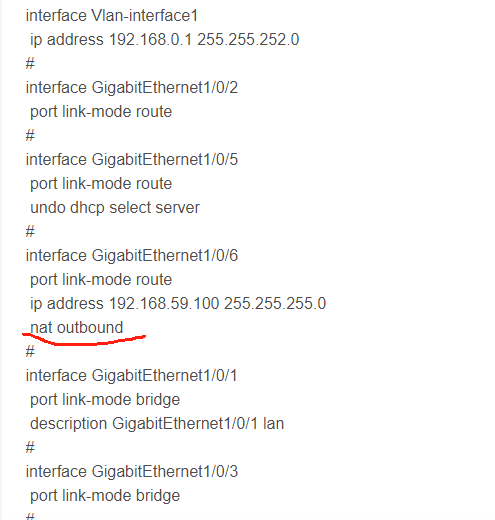Select the 'interface GigabitEthernet1/0/5' text
The width and height of the screenshot is (495, 520).
pyautogui.click(x=132, y=160)
